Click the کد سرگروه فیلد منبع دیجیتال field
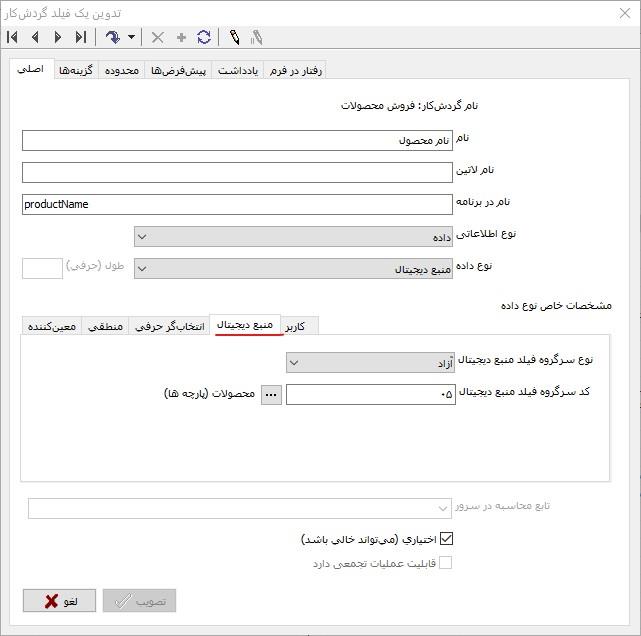 click(370, 395)
